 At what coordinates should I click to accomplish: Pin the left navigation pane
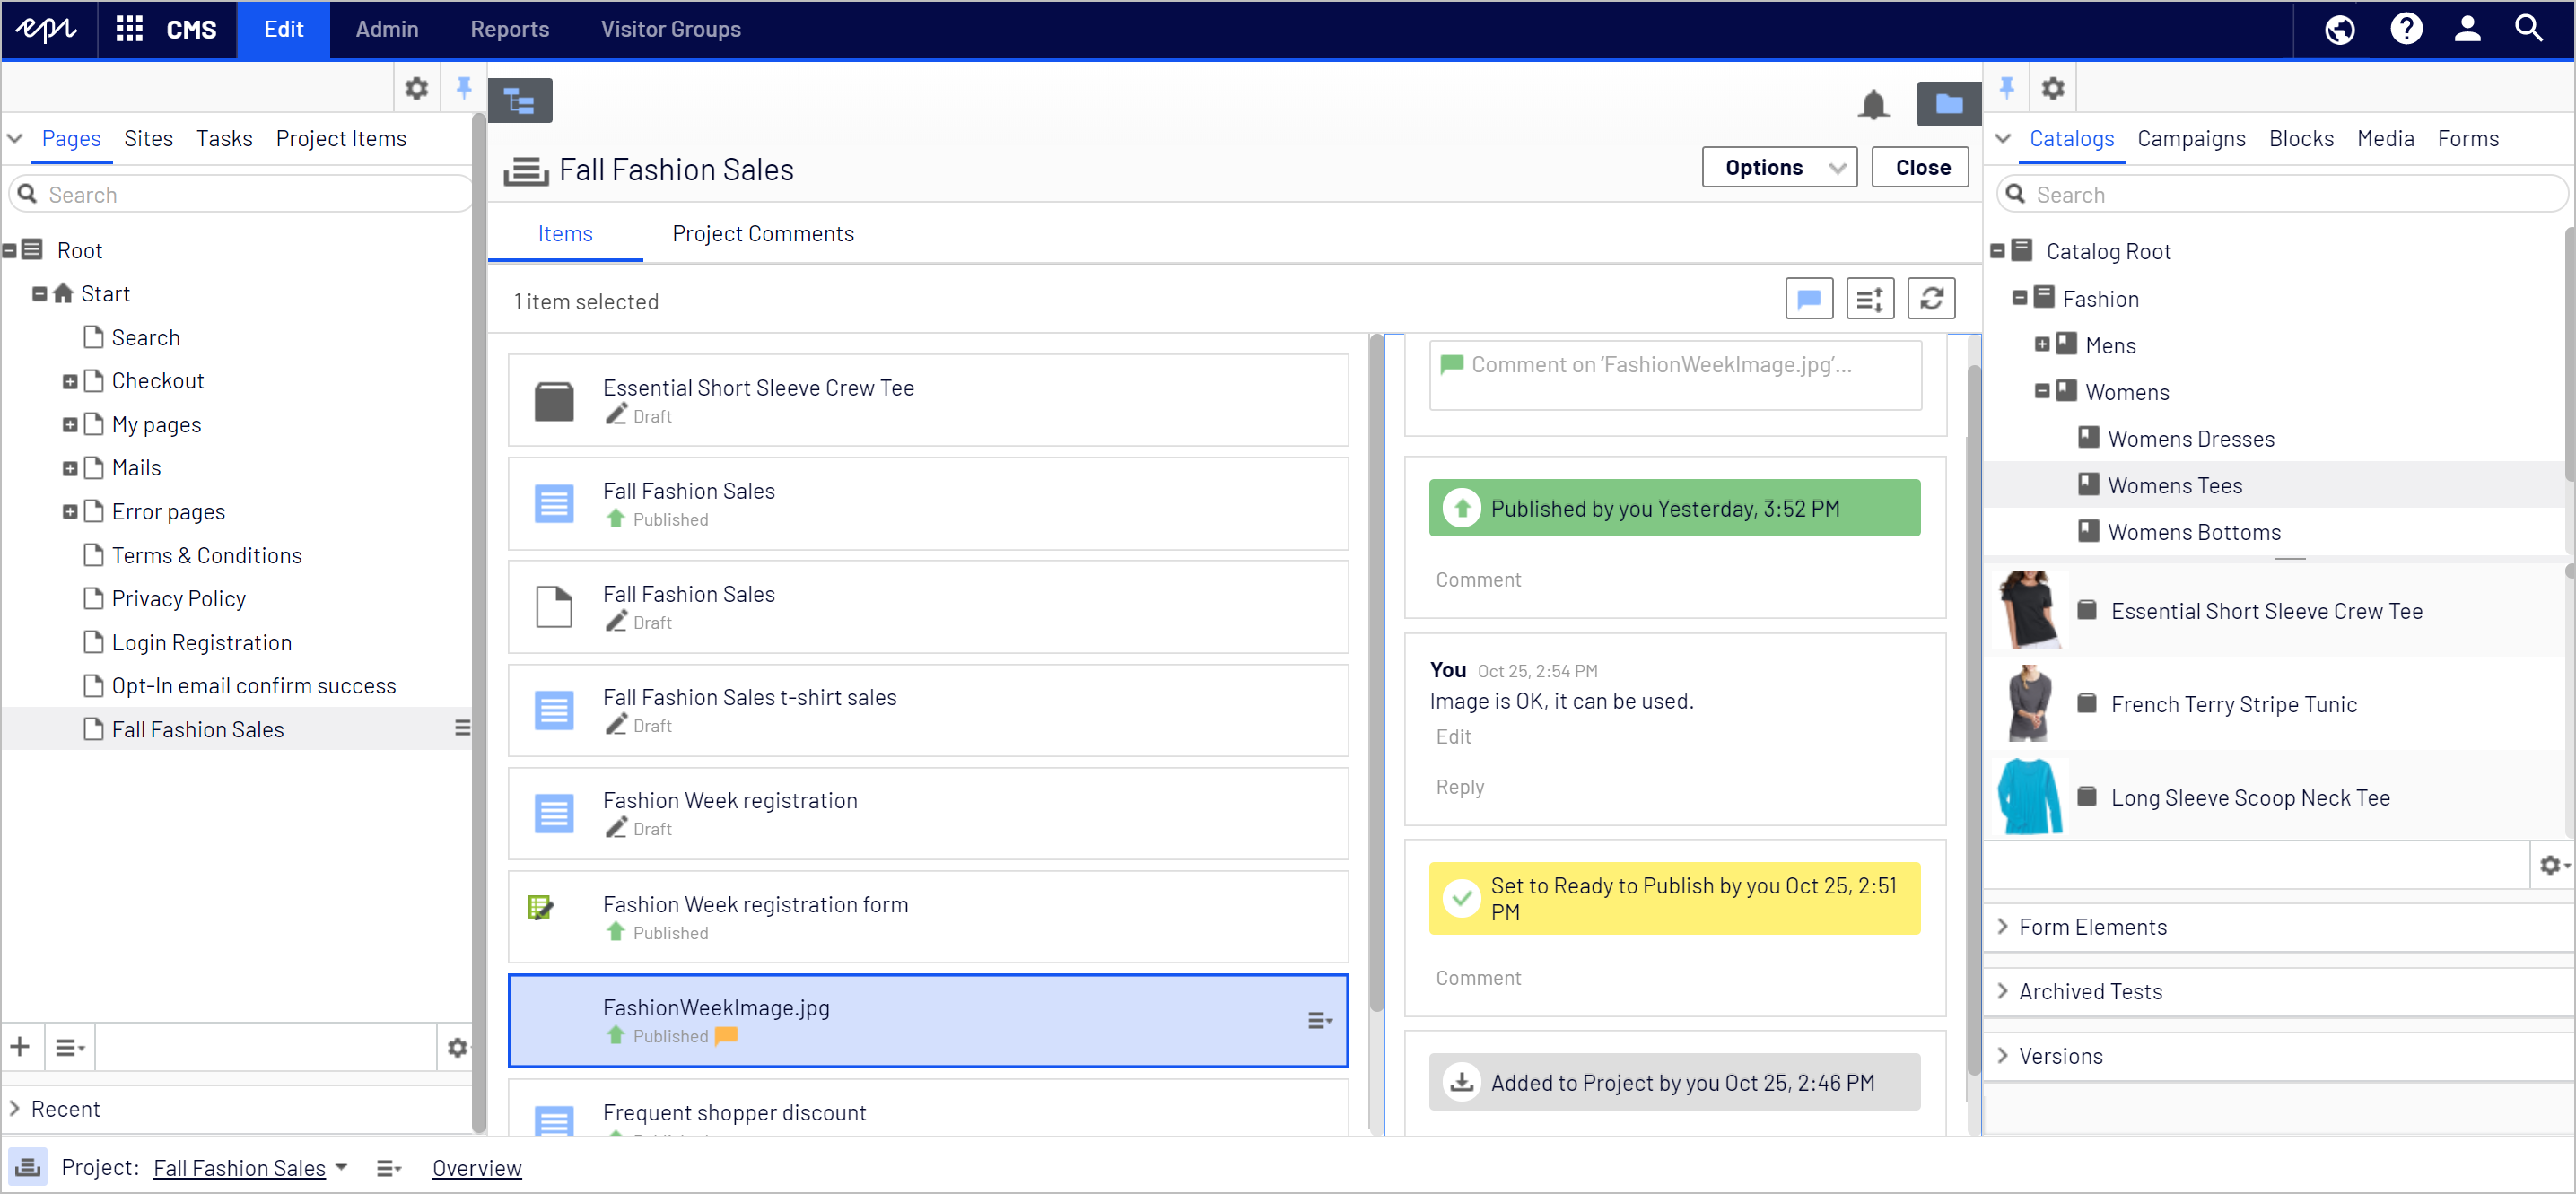pyautogui.click(x=464, y=88)
